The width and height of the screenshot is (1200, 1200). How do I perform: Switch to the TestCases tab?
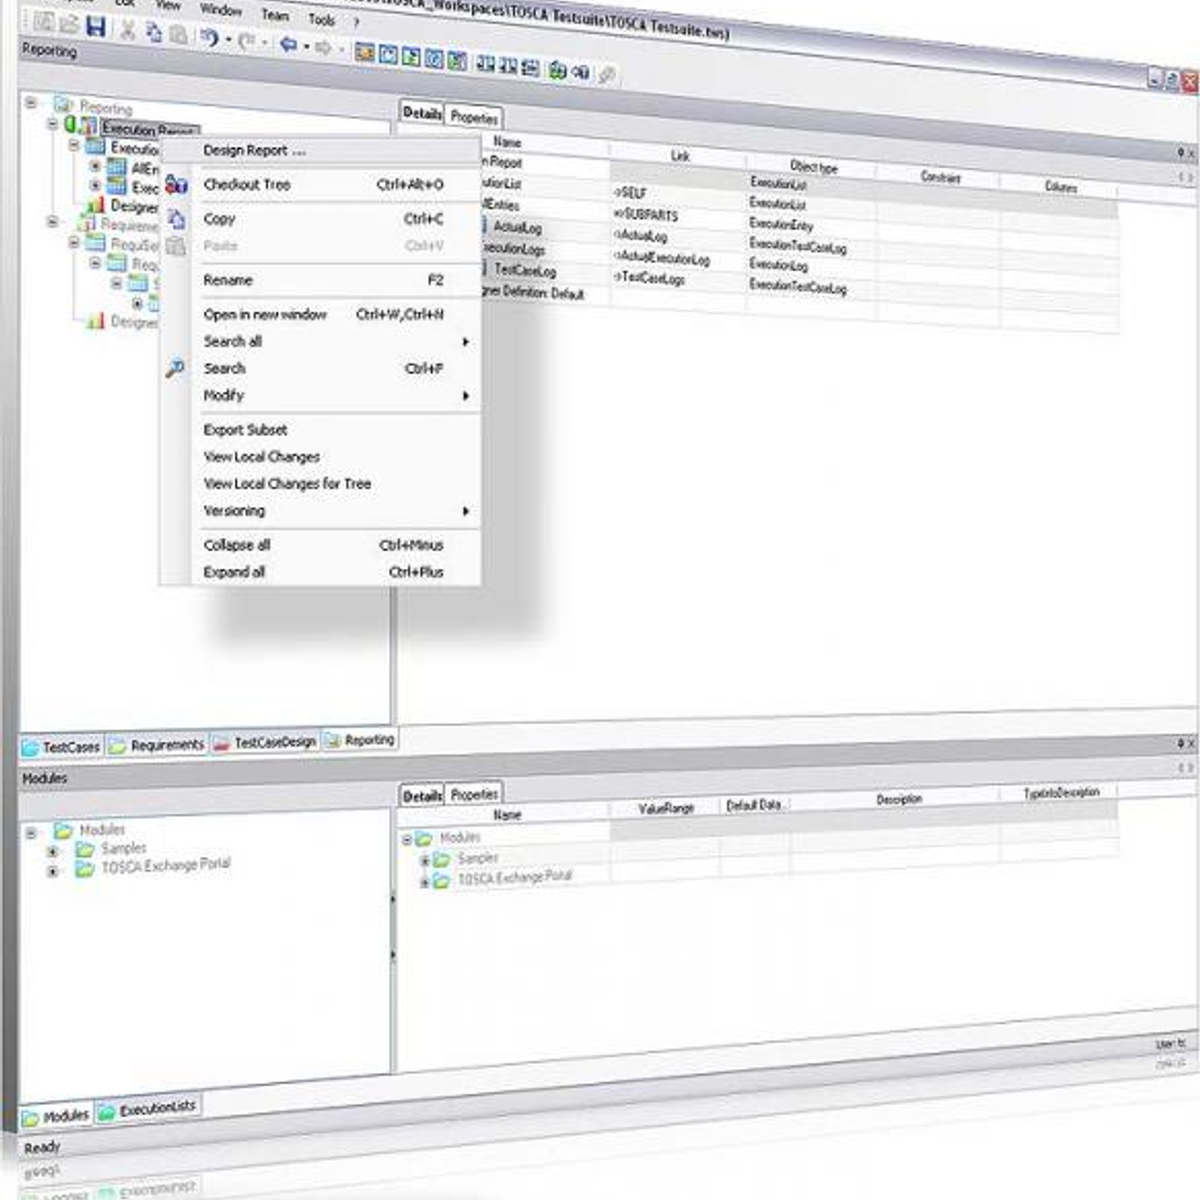pos(62,747)
